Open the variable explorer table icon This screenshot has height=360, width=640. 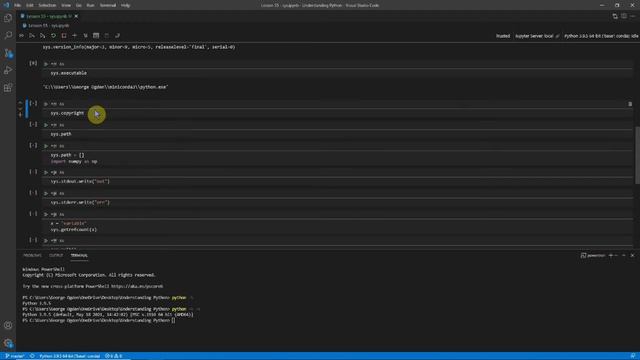pyautogui.click(x=96, y=36)
